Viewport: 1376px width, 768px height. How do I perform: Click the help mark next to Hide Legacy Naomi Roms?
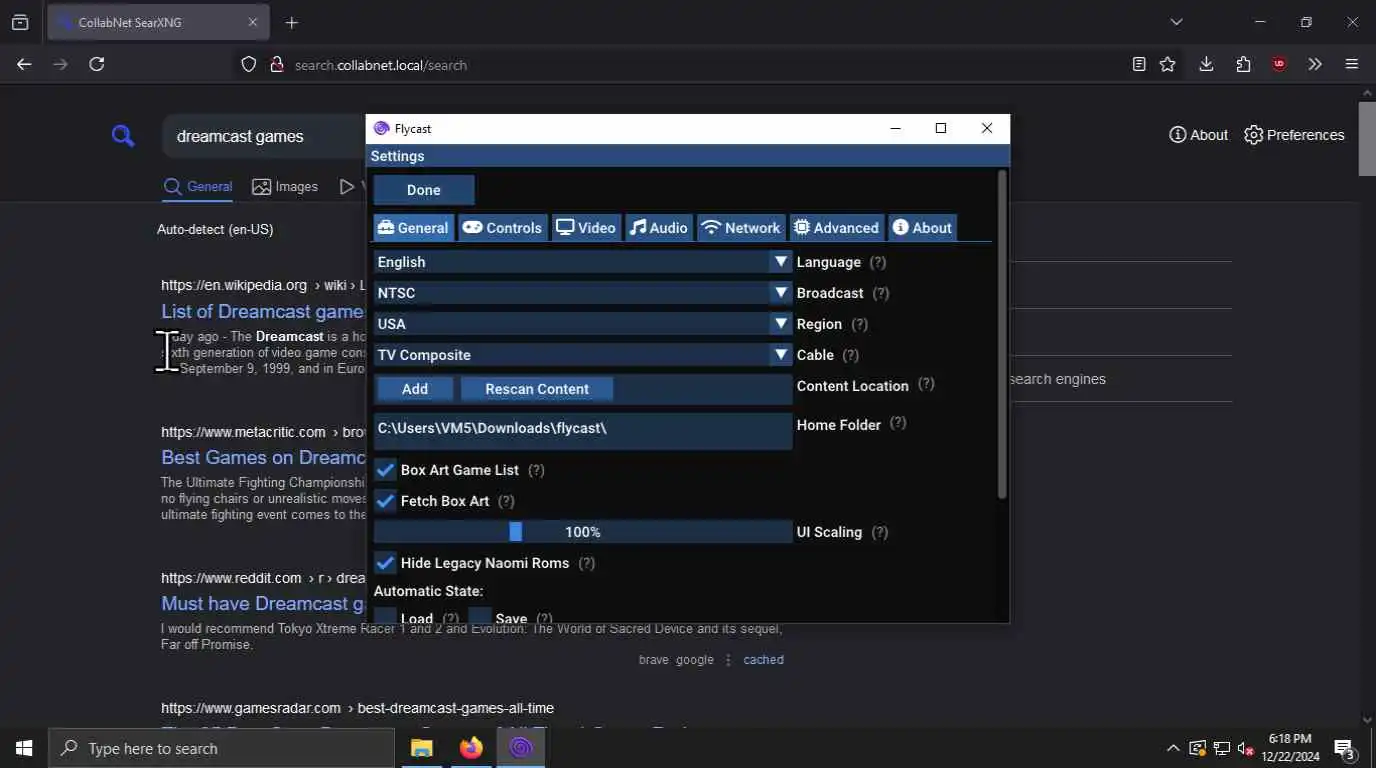click(587, 563)
